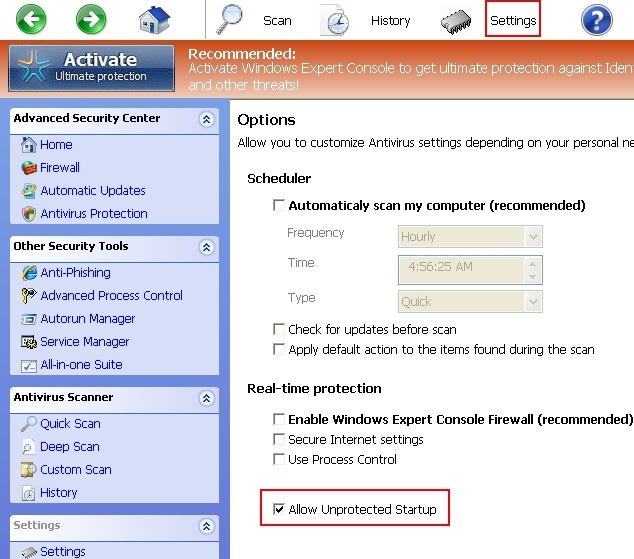Launch Autorun Manager from sidebar
This screenshot has height=559, width=634.
pyautogui.click(x=87, y=319)
